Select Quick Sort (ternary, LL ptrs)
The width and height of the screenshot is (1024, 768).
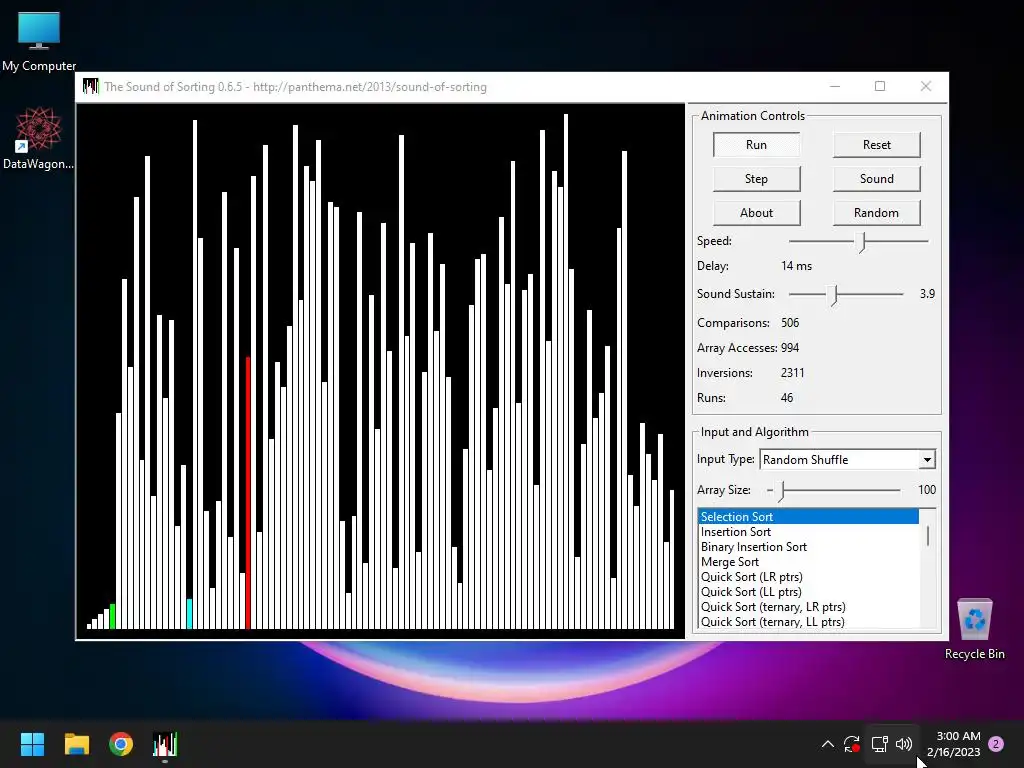coord(808,622)
